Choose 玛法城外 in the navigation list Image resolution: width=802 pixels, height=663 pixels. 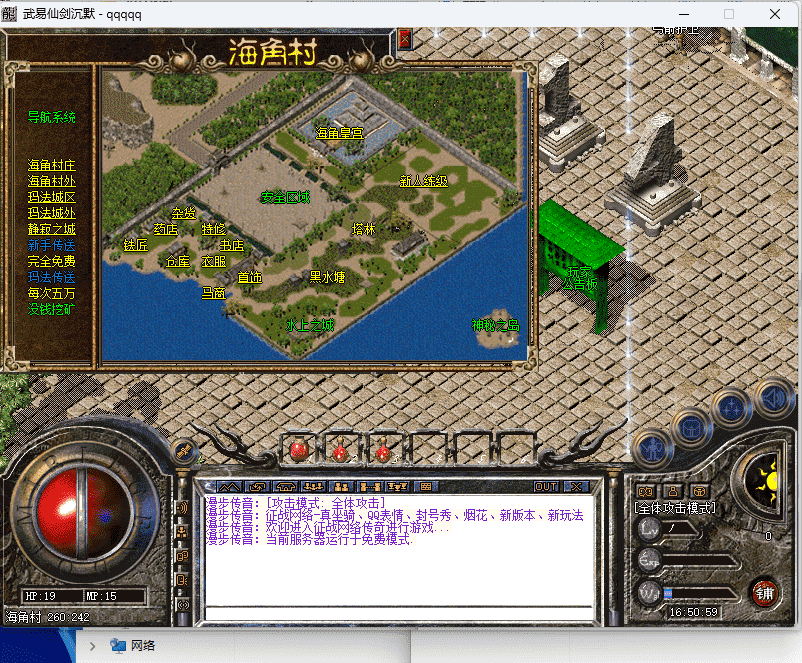(x=52, y=213)
